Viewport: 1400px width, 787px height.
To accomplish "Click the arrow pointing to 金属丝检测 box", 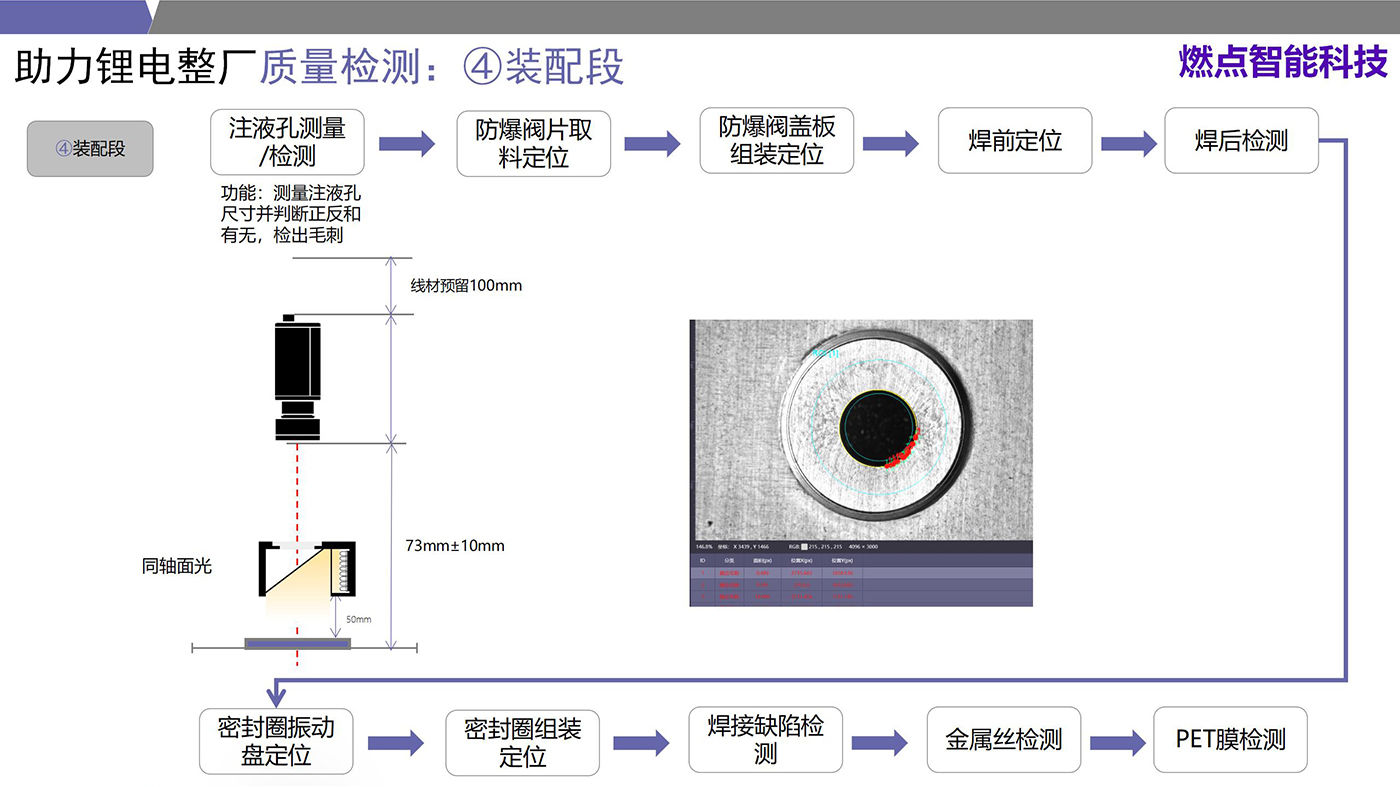I will click(879, 742).
